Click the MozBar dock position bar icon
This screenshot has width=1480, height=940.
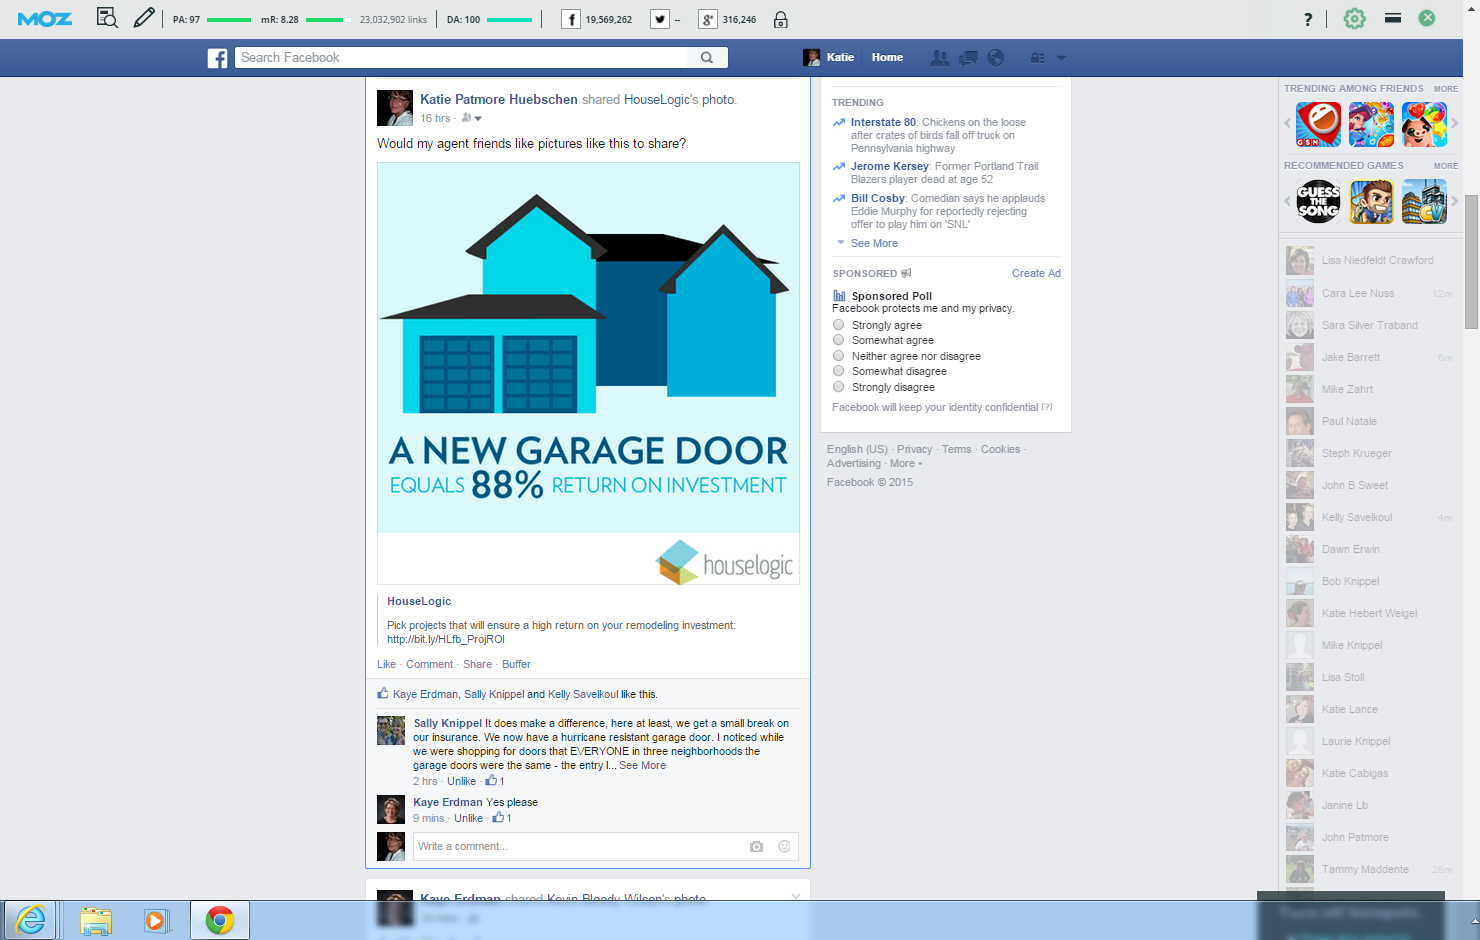[1393, 18]
